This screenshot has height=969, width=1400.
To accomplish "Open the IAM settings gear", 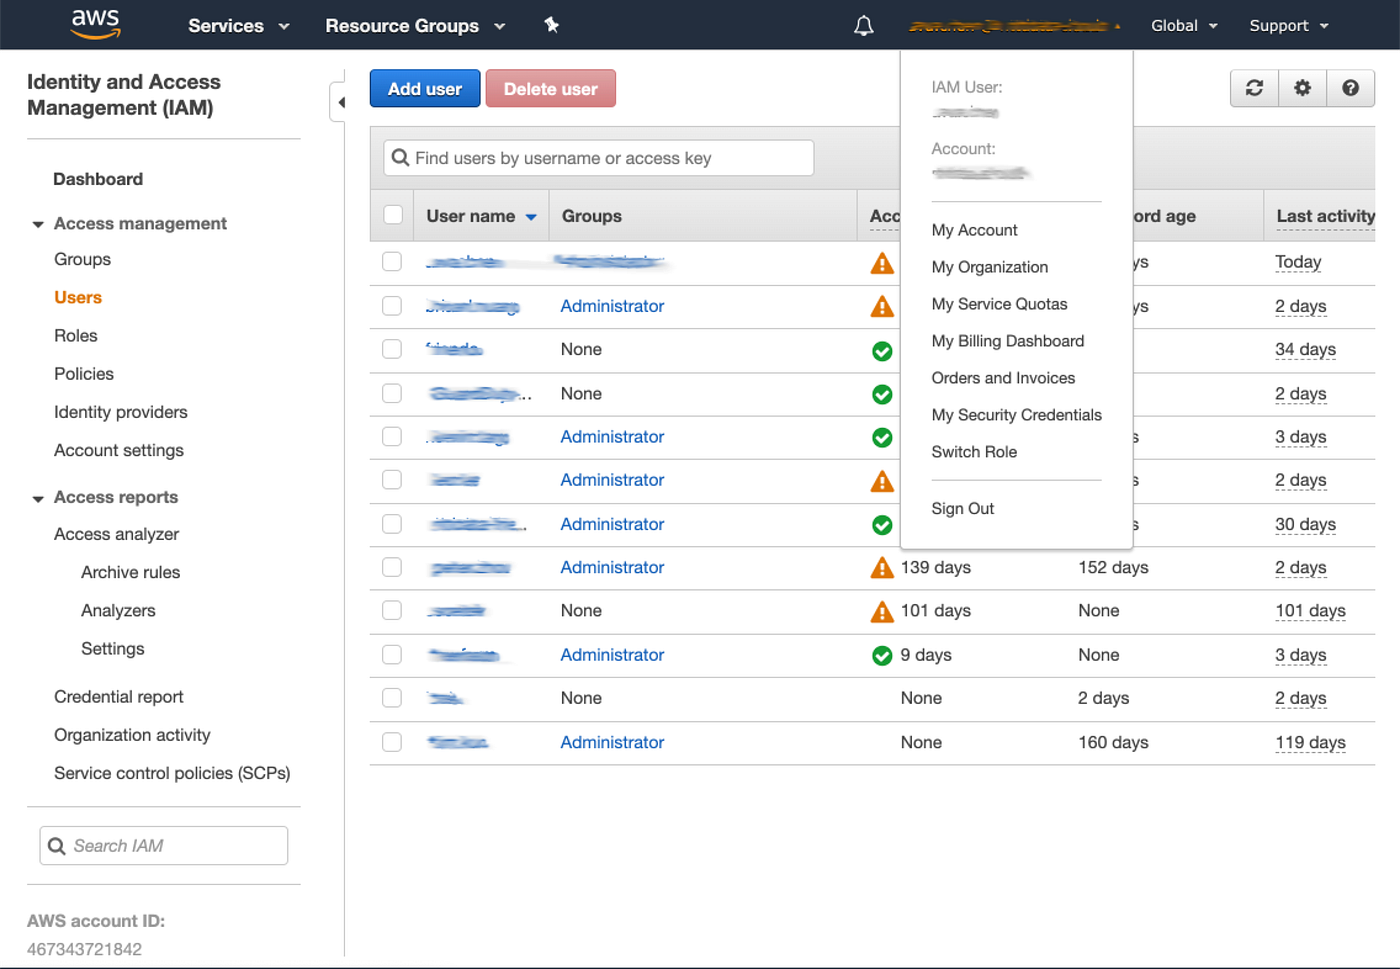I will pyautogui.click(x=1302, y=88).
